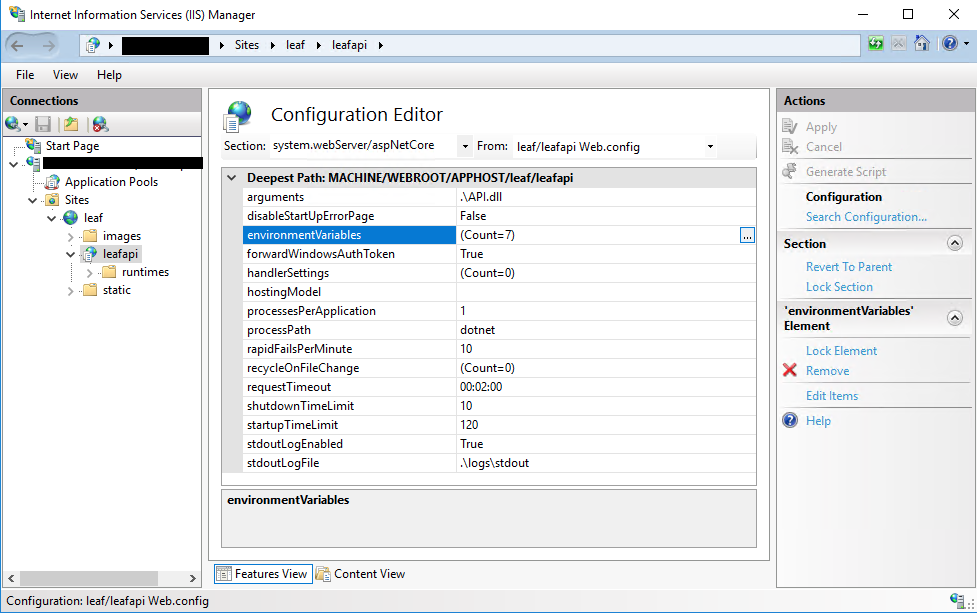The height and width of the screenshot is (613, 977).
Task: Click the Edit Items link
Action: click(831, 396)
